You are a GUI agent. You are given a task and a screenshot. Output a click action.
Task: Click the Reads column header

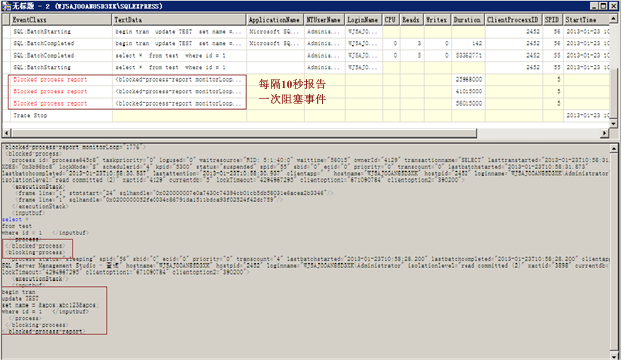(x=412, y=19)
